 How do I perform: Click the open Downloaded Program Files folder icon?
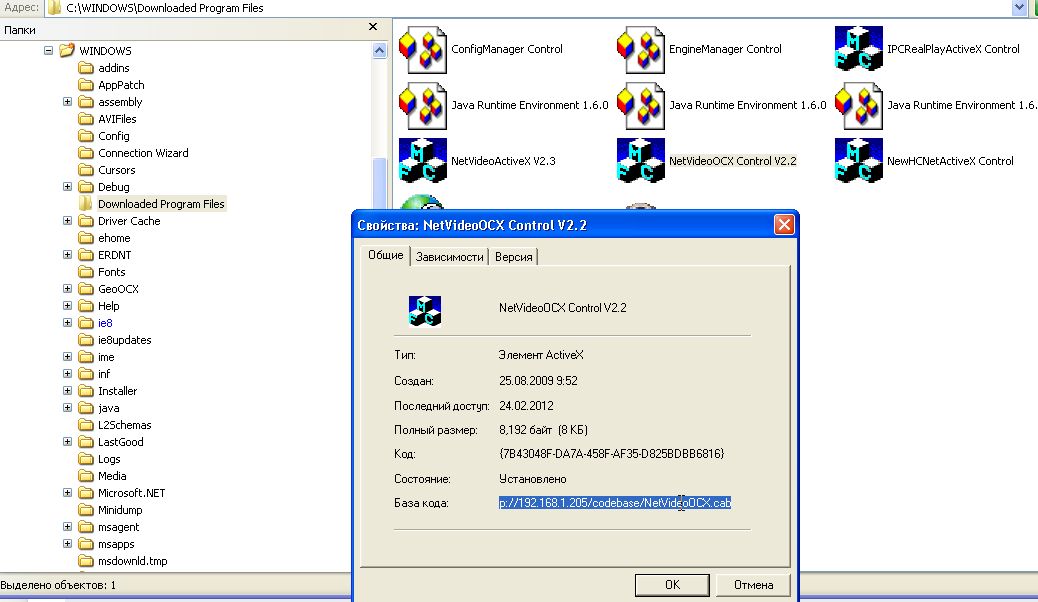[86, 203]
